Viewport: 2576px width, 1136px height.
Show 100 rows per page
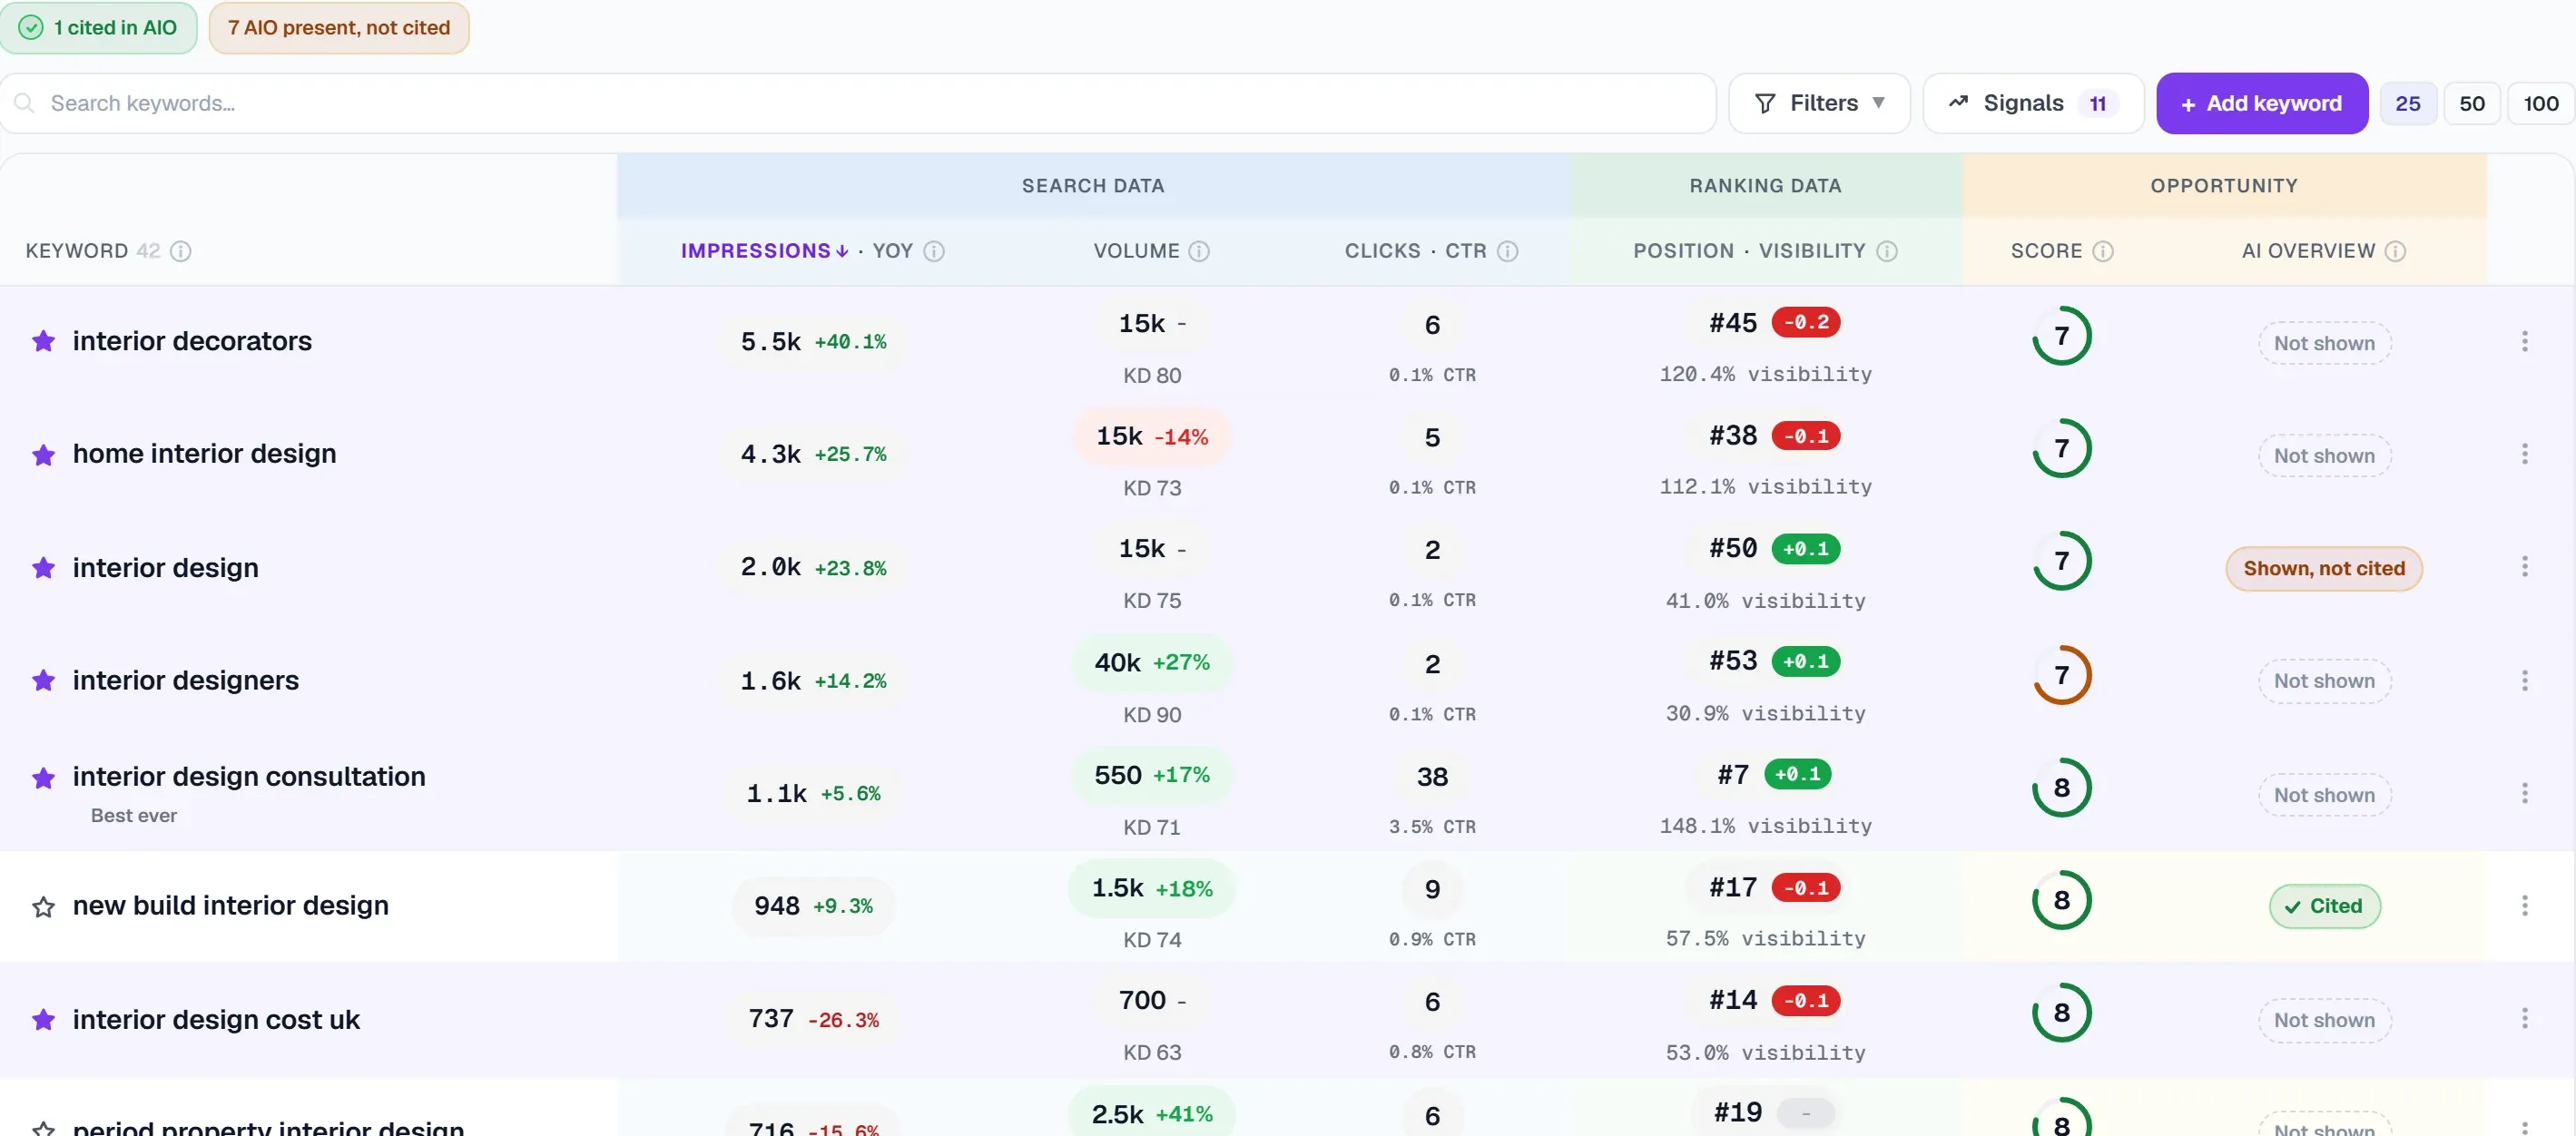pos(2540,103)
